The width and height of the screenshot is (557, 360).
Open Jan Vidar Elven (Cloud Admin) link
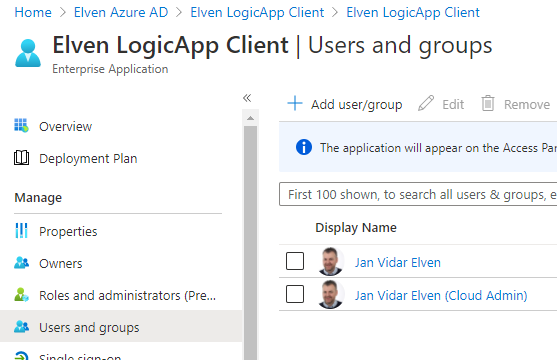click(x=441, y=295)
